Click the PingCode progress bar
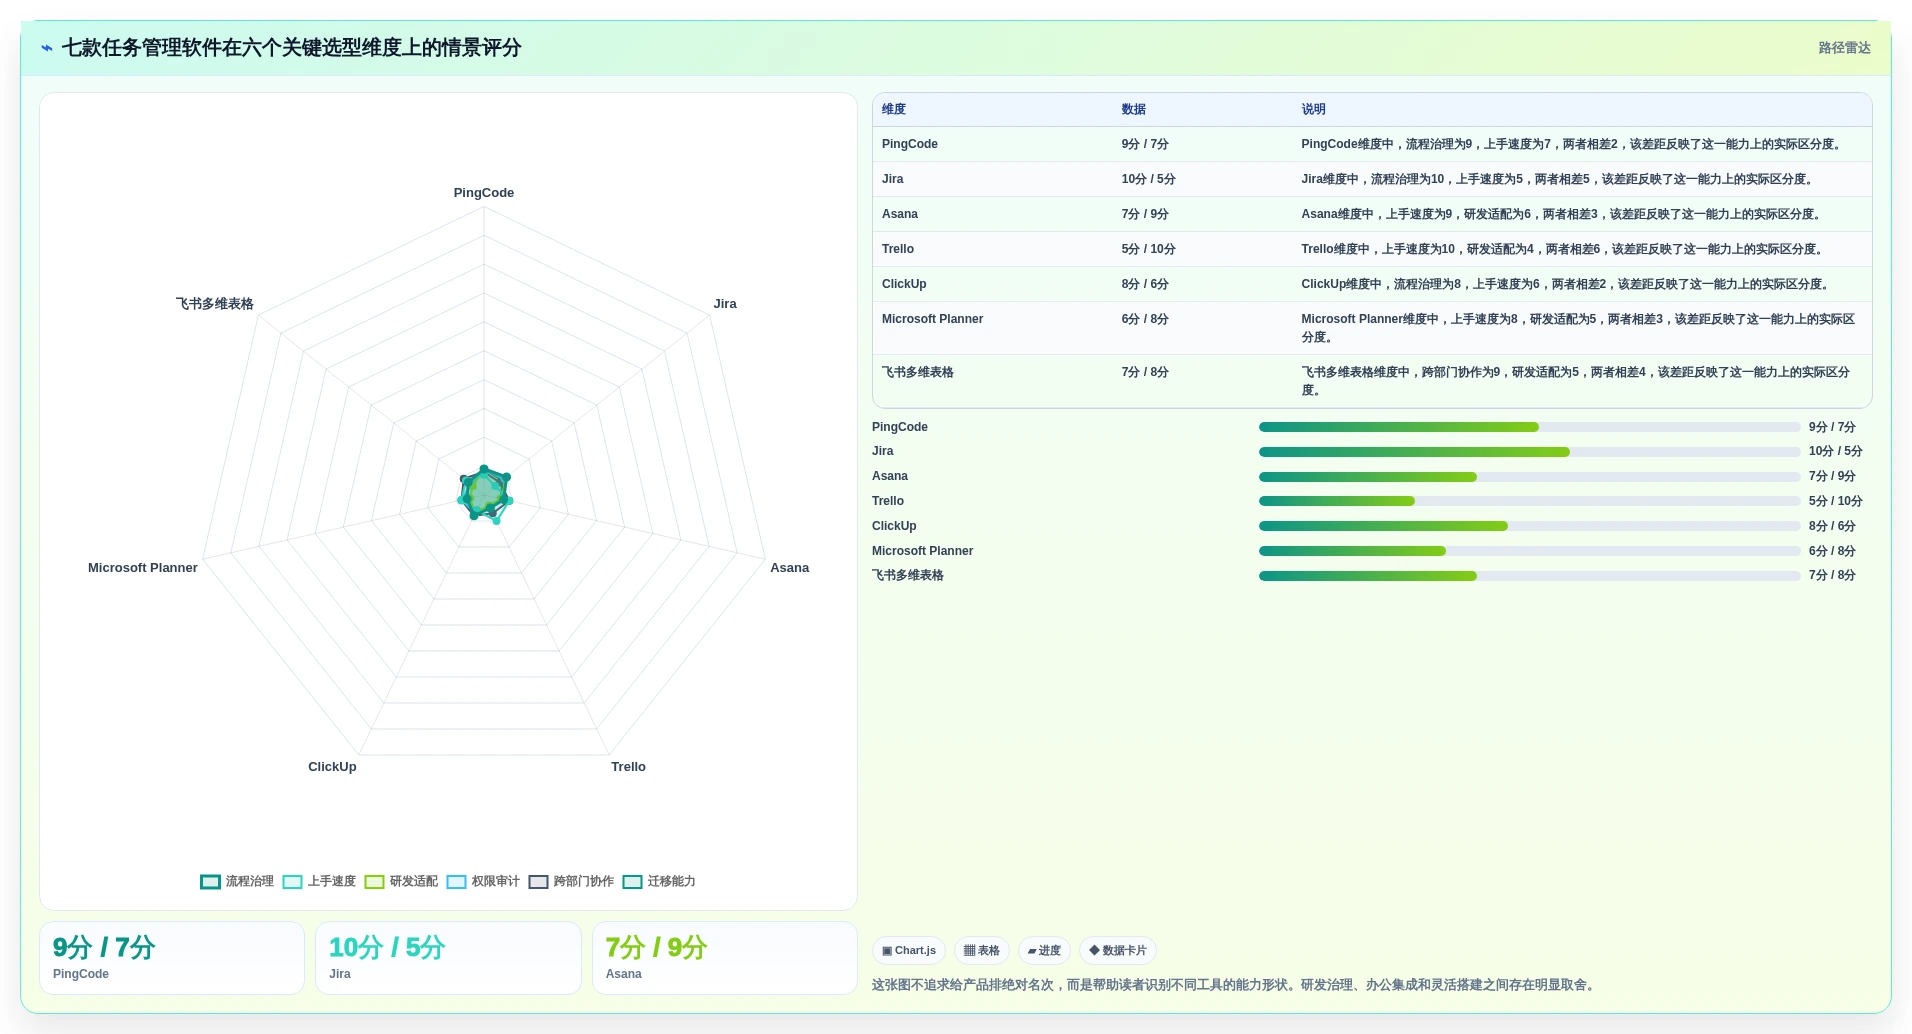Image resolution: width=1912 pixels, height=1034 pixels. coord(1529,427)
